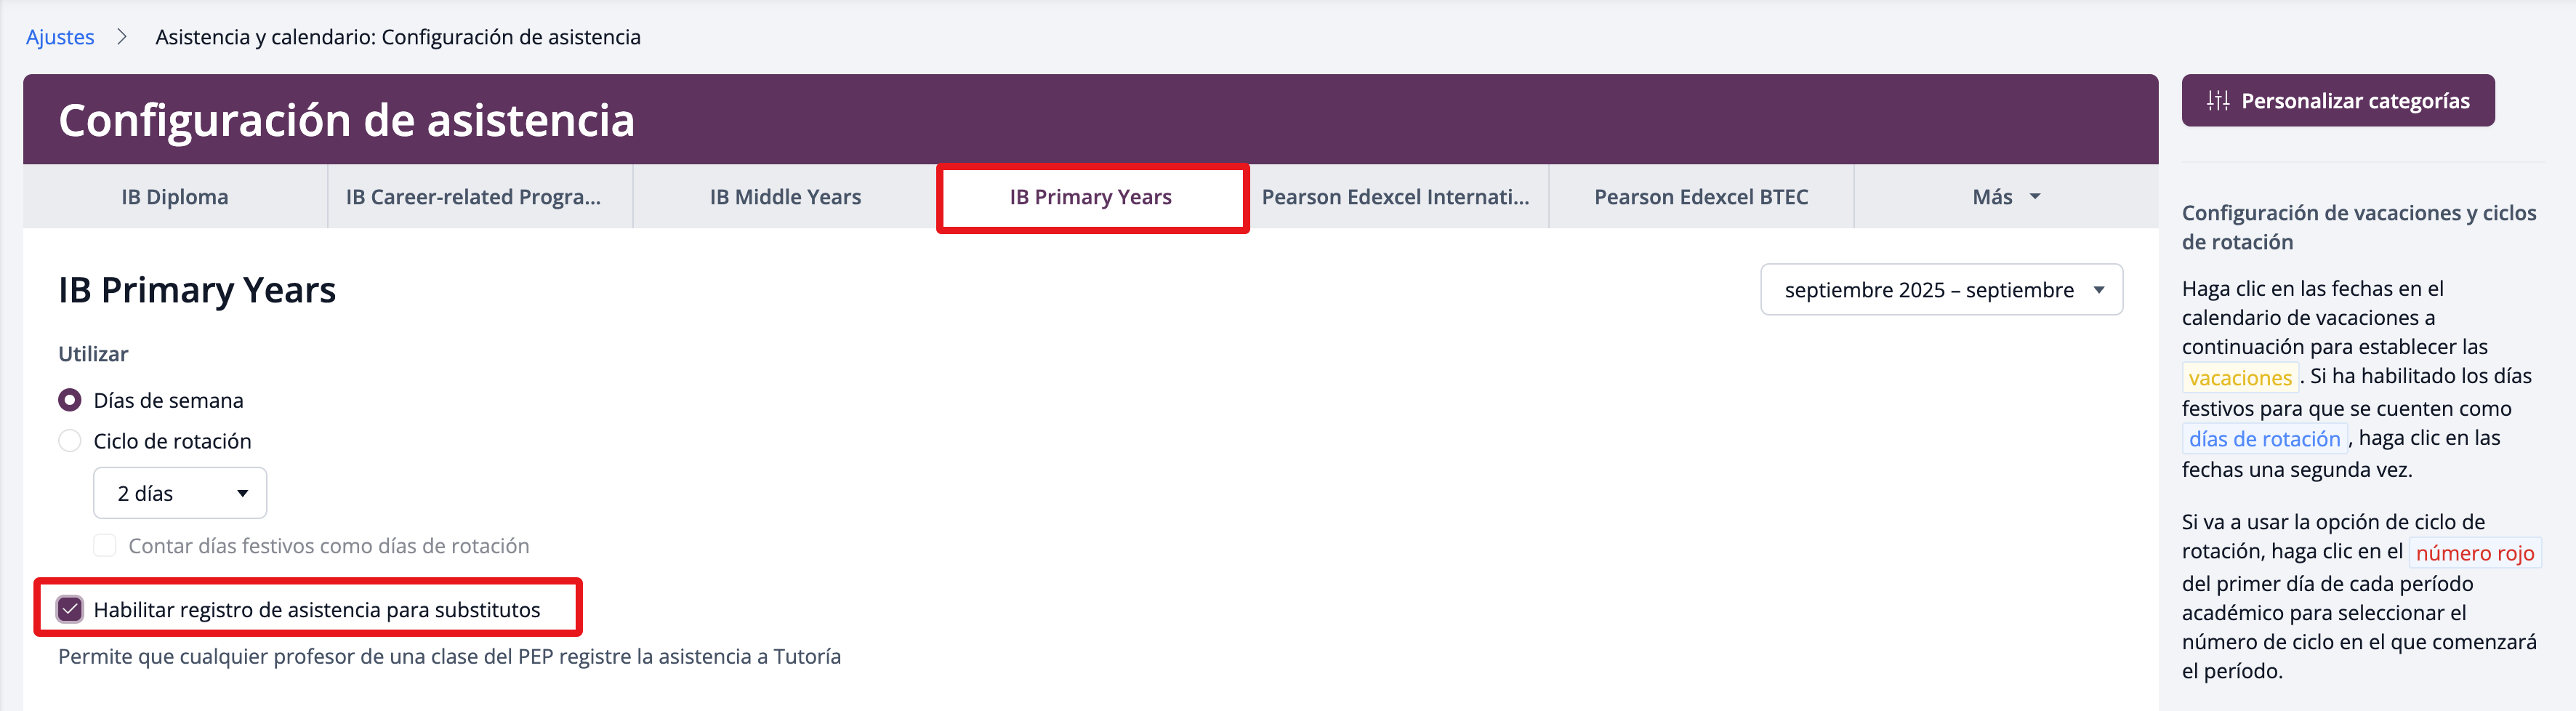Click the caret arrow beside Más
This screenshot has width=2576, height=711.
2035,197
